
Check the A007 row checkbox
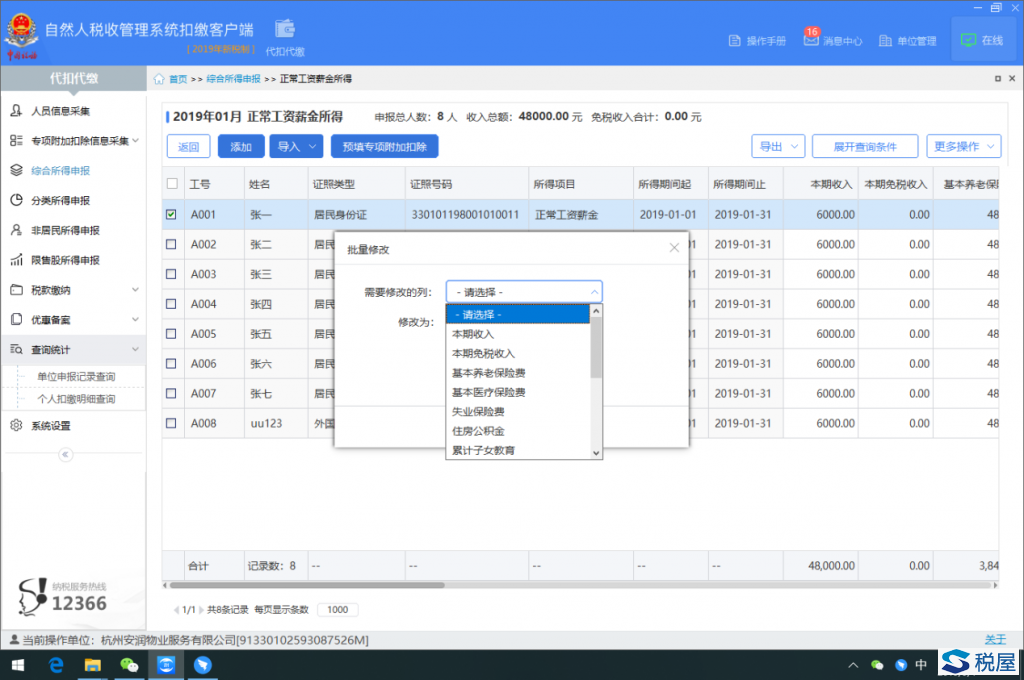171,393
